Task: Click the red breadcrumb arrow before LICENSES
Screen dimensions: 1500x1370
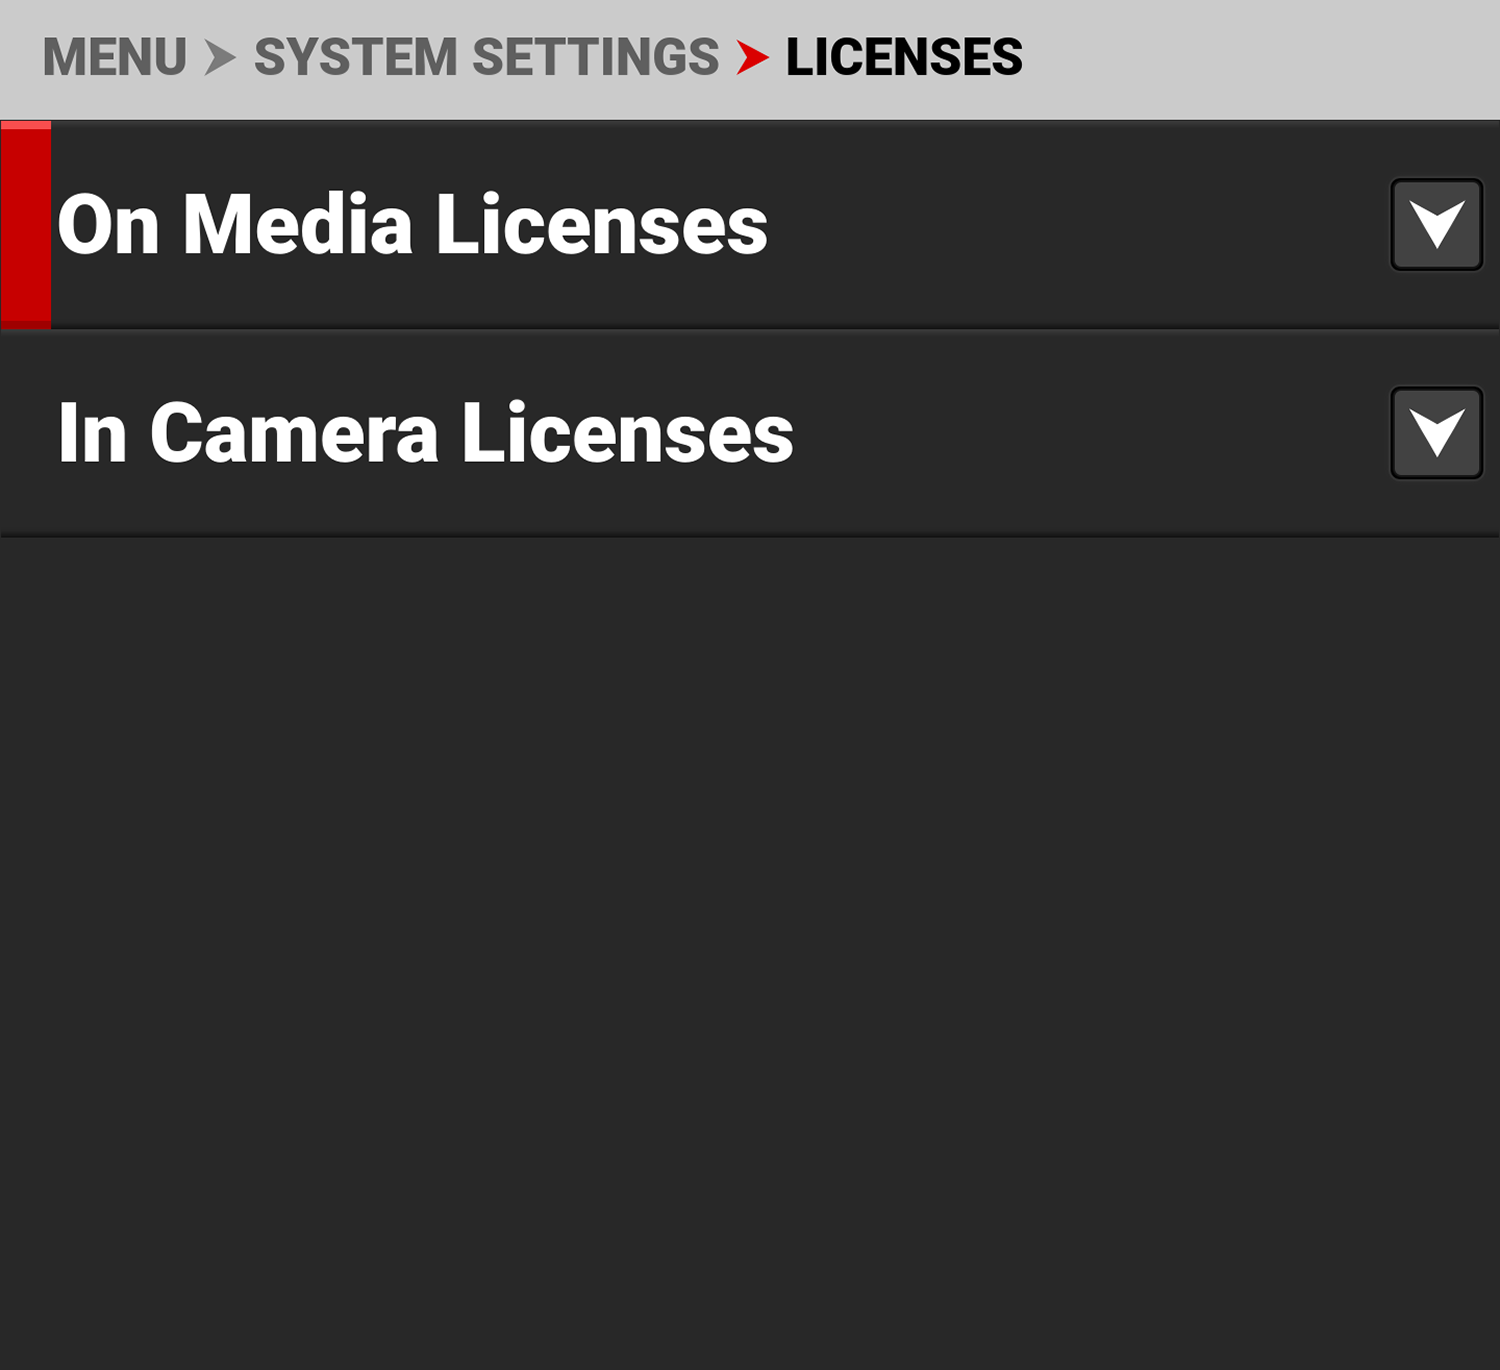Action: [752, 57]
